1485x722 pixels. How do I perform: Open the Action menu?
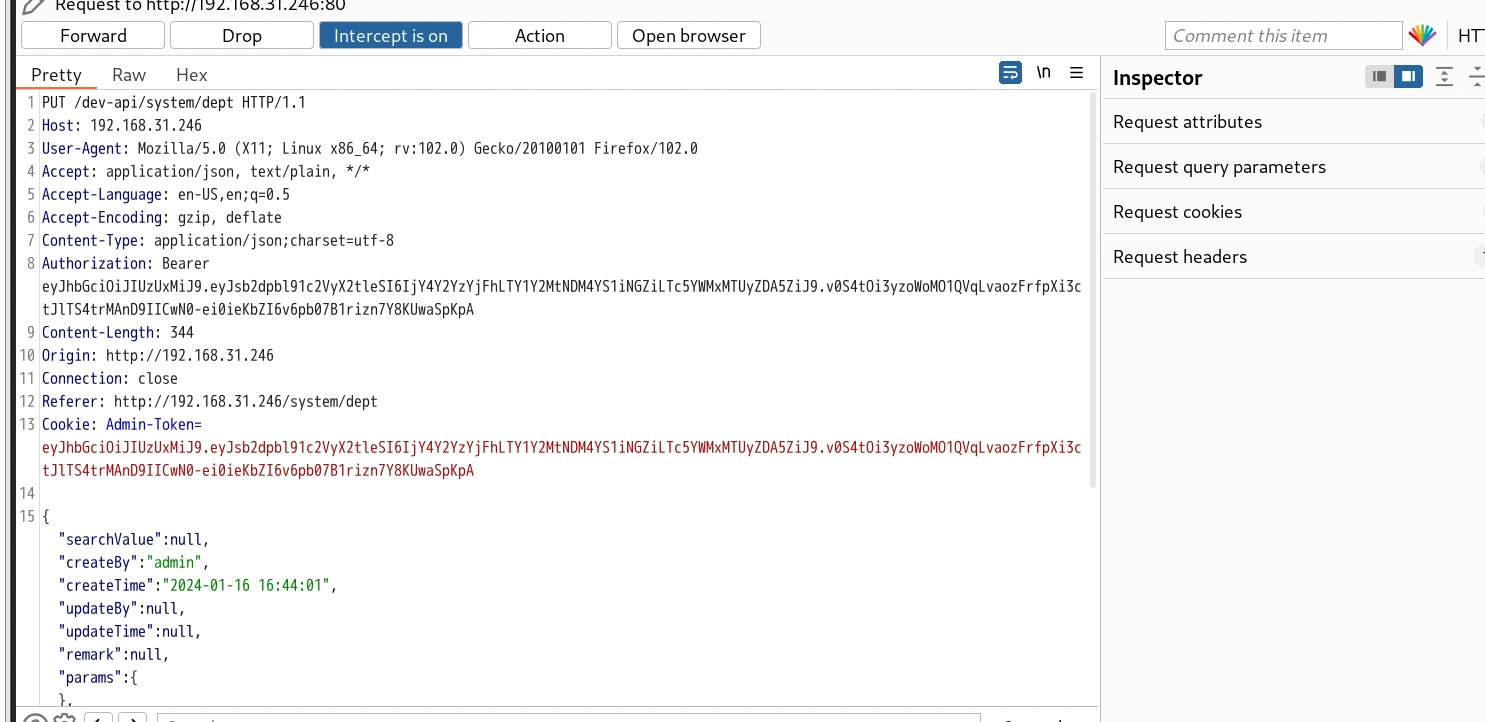(539, 36)
